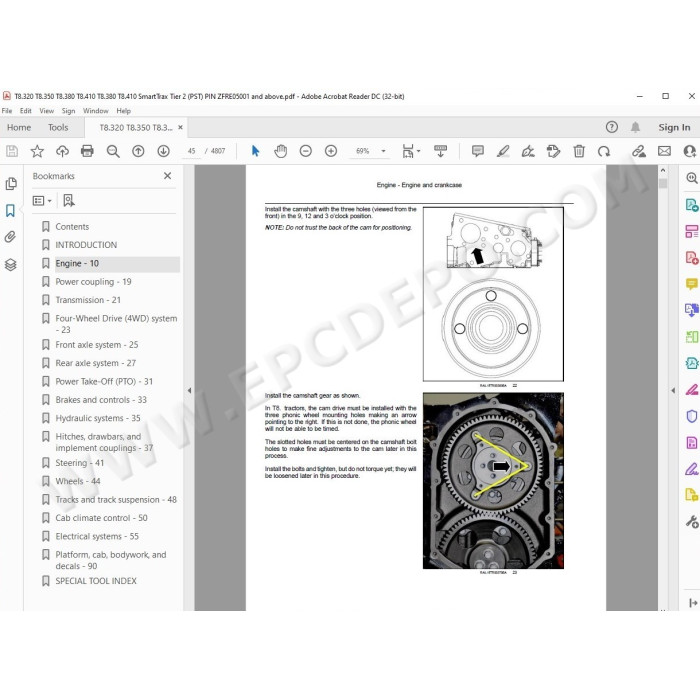Open the Protect shield tool icon
The image size is (700, 700).
[x=692, y=416]
